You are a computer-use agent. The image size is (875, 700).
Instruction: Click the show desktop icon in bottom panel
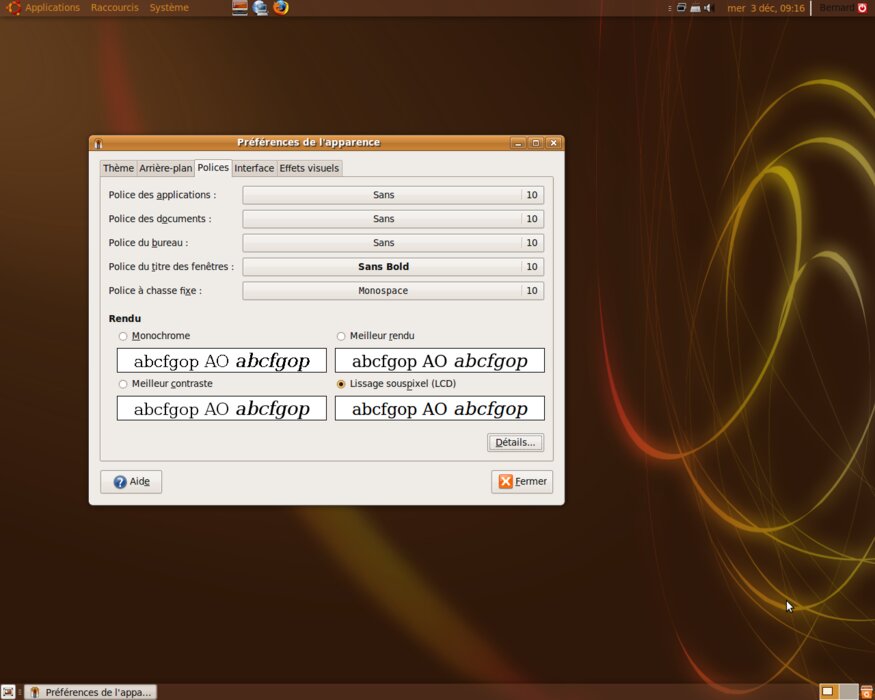point(8,692)
